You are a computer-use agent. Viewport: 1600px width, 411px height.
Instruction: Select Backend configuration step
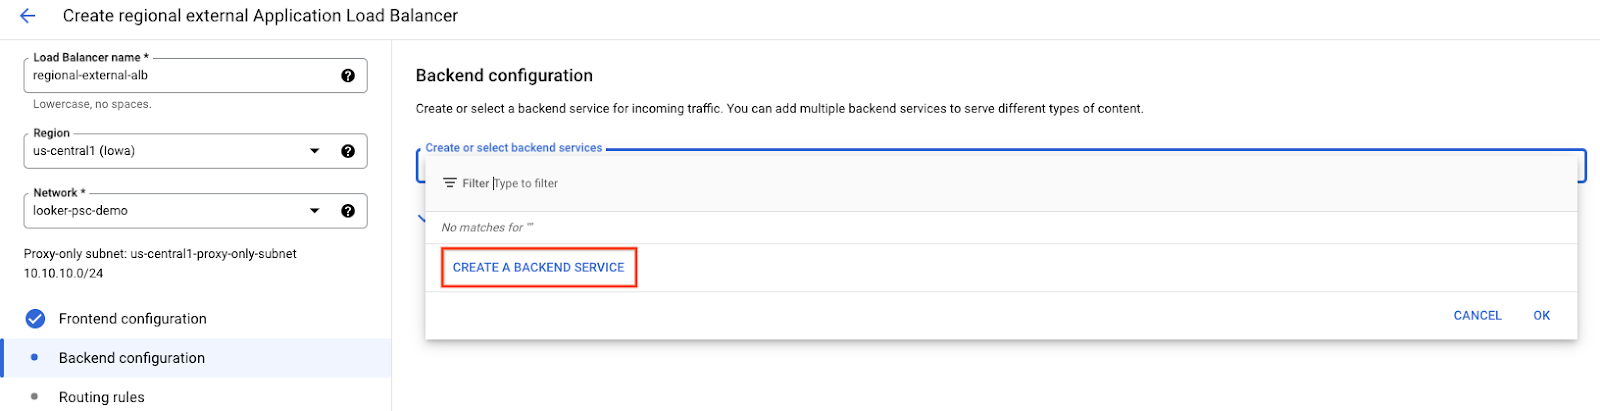click(132, 358)
